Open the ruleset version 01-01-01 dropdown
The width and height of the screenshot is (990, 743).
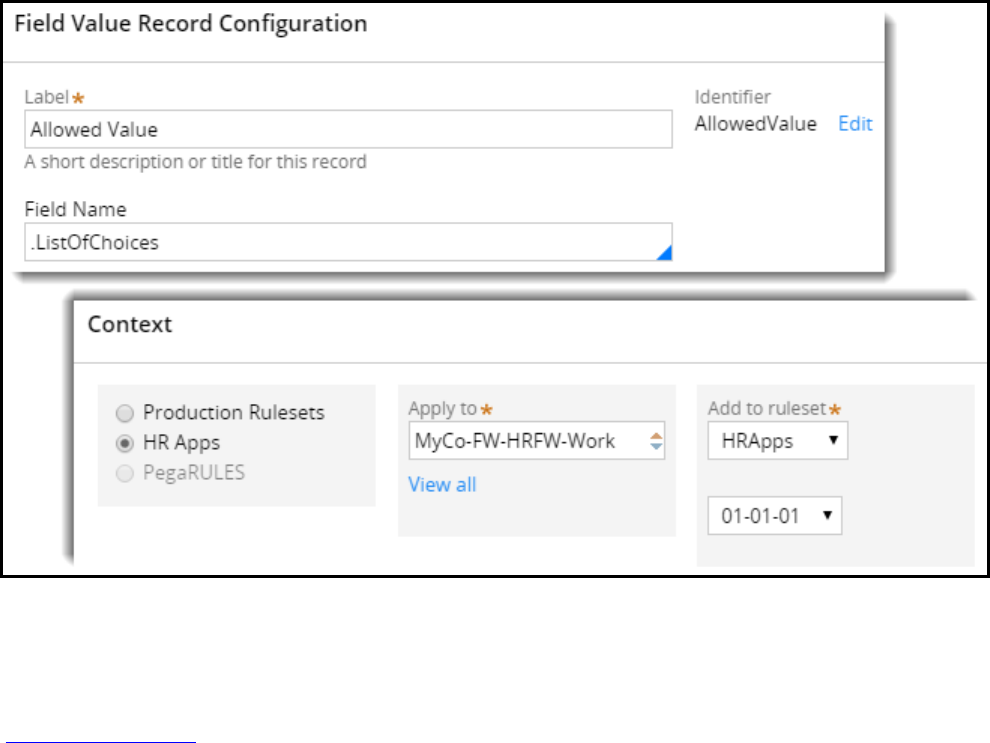click(x=774, y=516)
